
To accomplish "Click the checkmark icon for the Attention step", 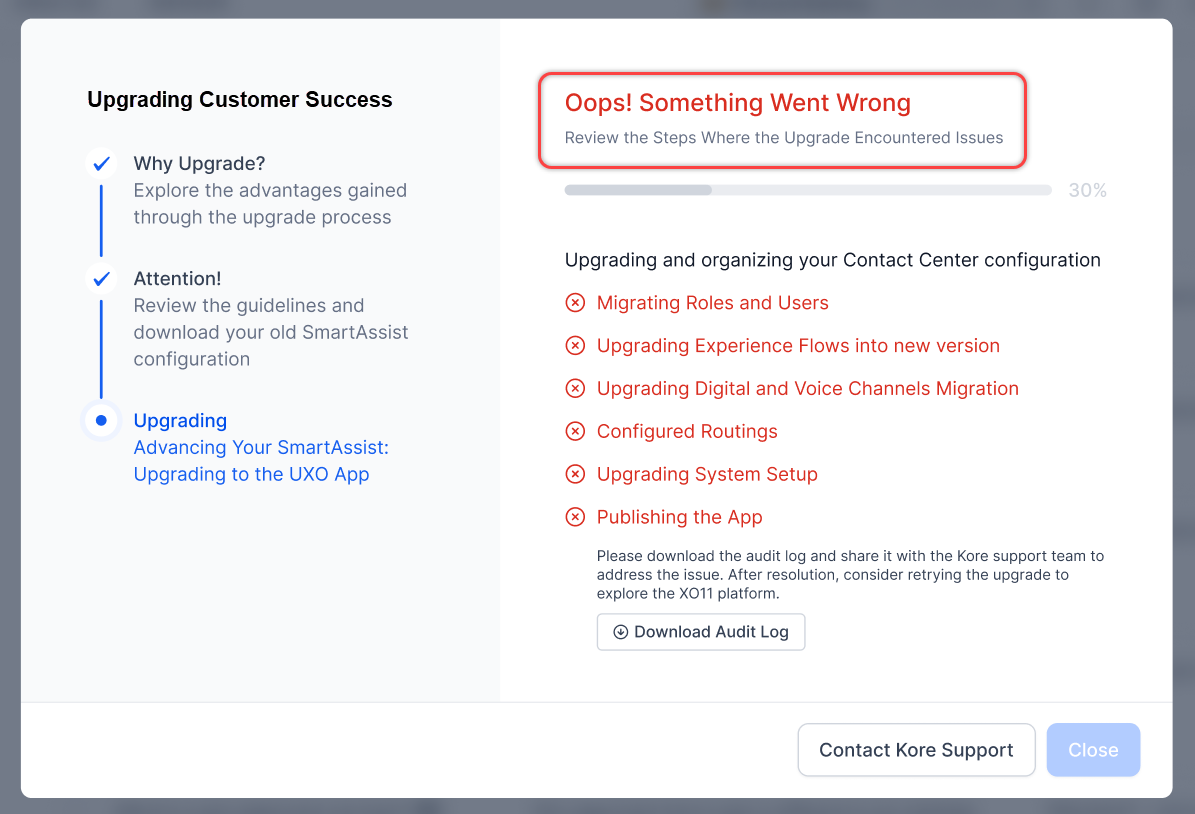I will click(101, 279).
